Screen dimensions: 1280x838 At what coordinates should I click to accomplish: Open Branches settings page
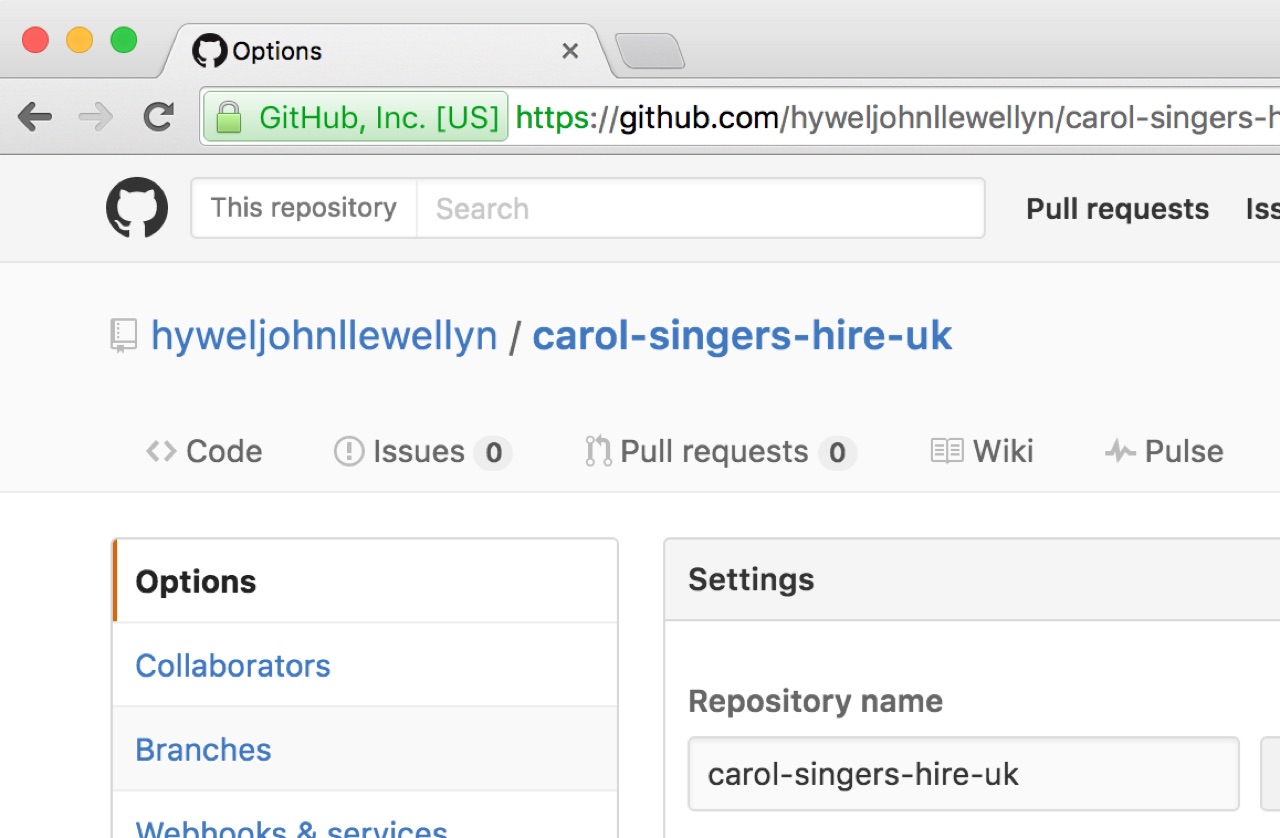[x=365, y=749]
